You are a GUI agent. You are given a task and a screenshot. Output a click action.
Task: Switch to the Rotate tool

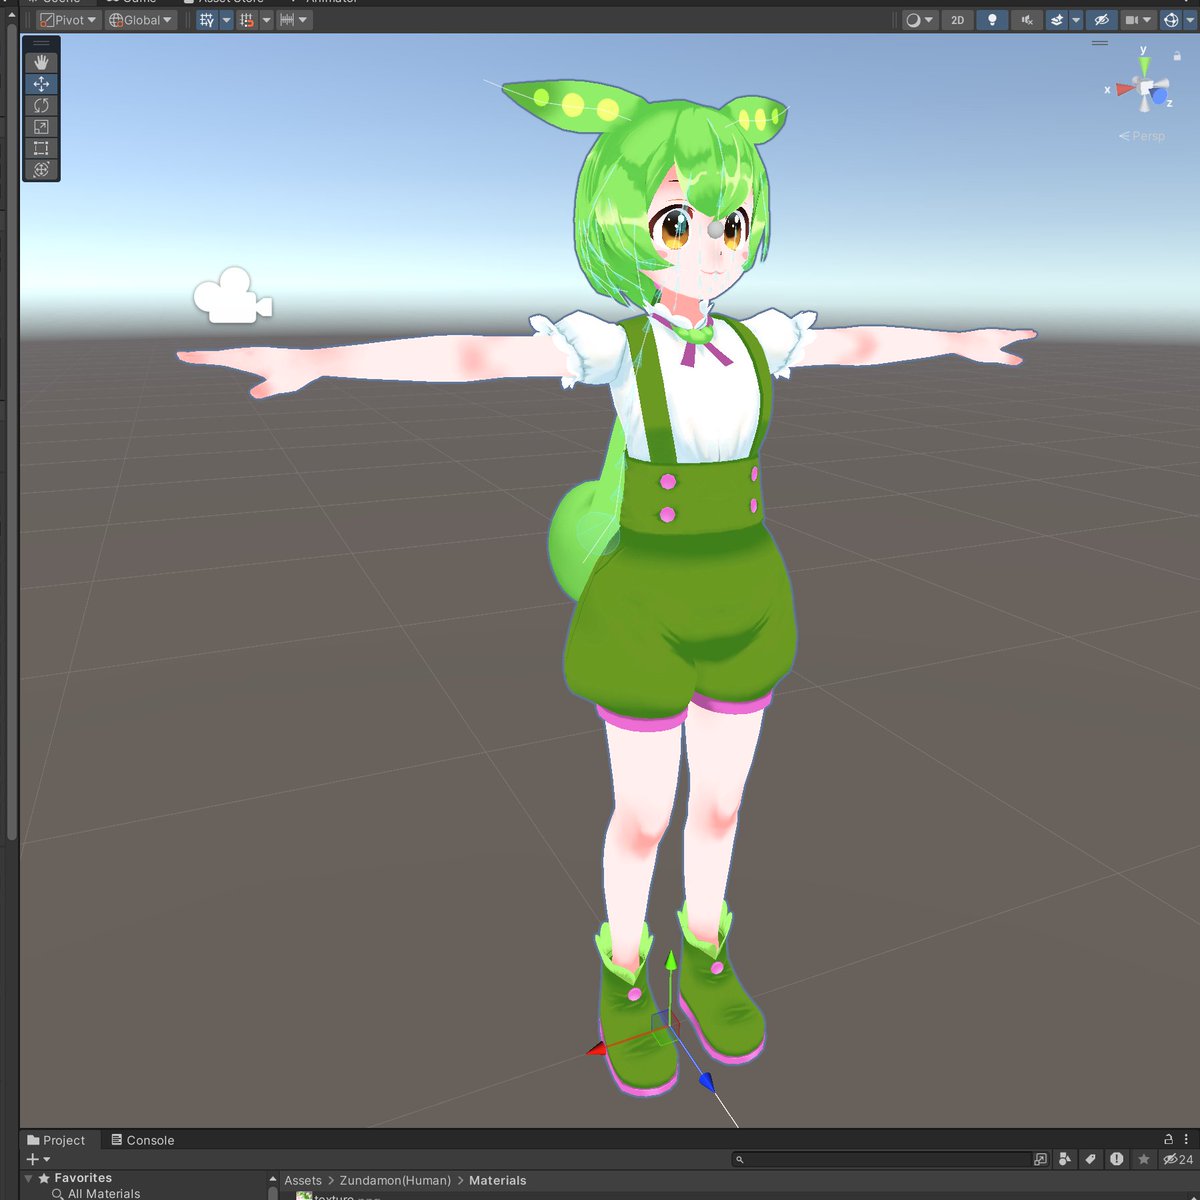tap(41, 105)
